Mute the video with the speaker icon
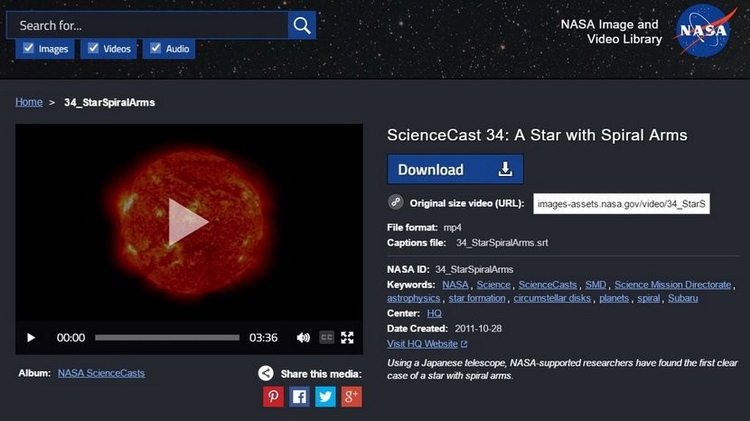 [x=303, y=338]
